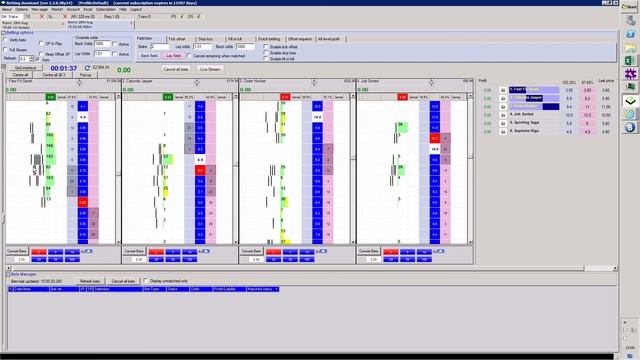Check Enable stop loss
Image resolution: width=640 pixels, height=360 pixels.
tap(266, 53)
